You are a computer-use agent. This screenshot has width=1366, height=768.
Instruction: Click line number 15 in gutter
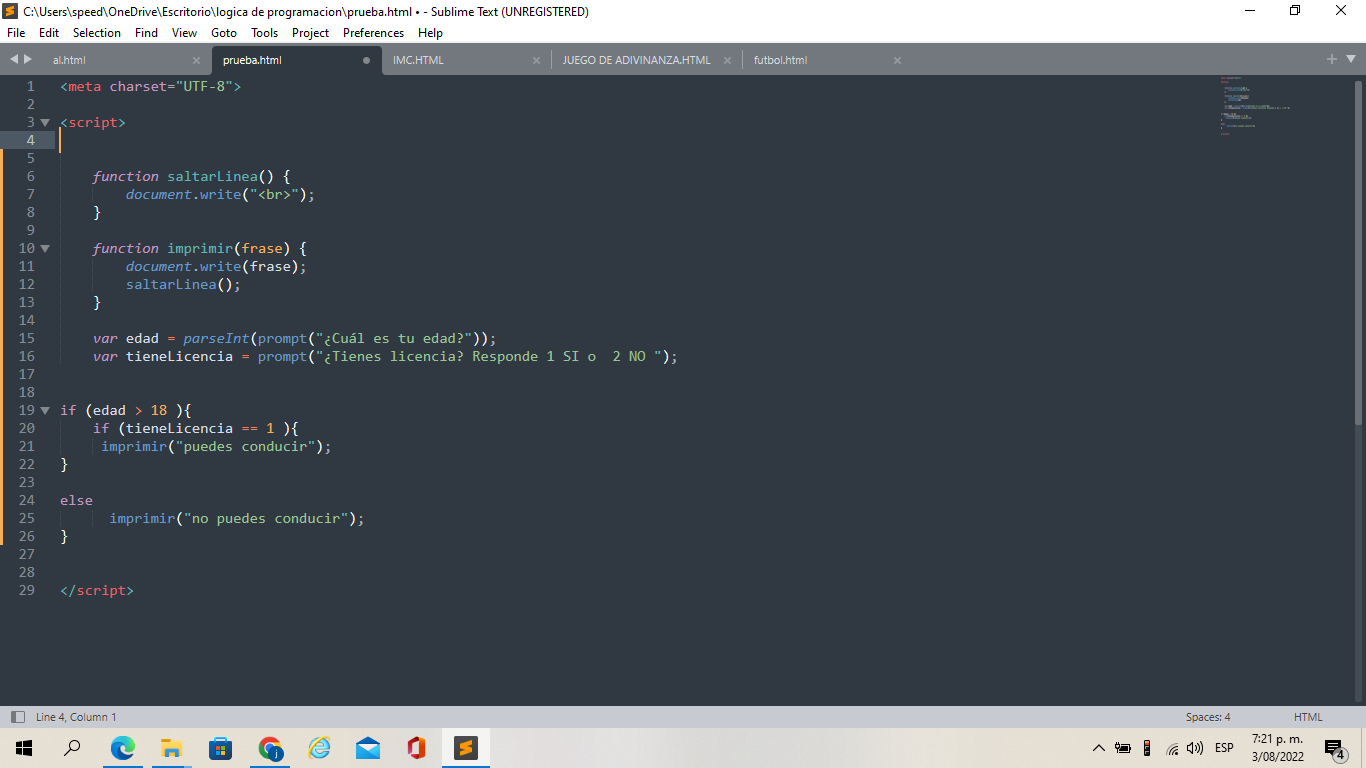point(26,338)
